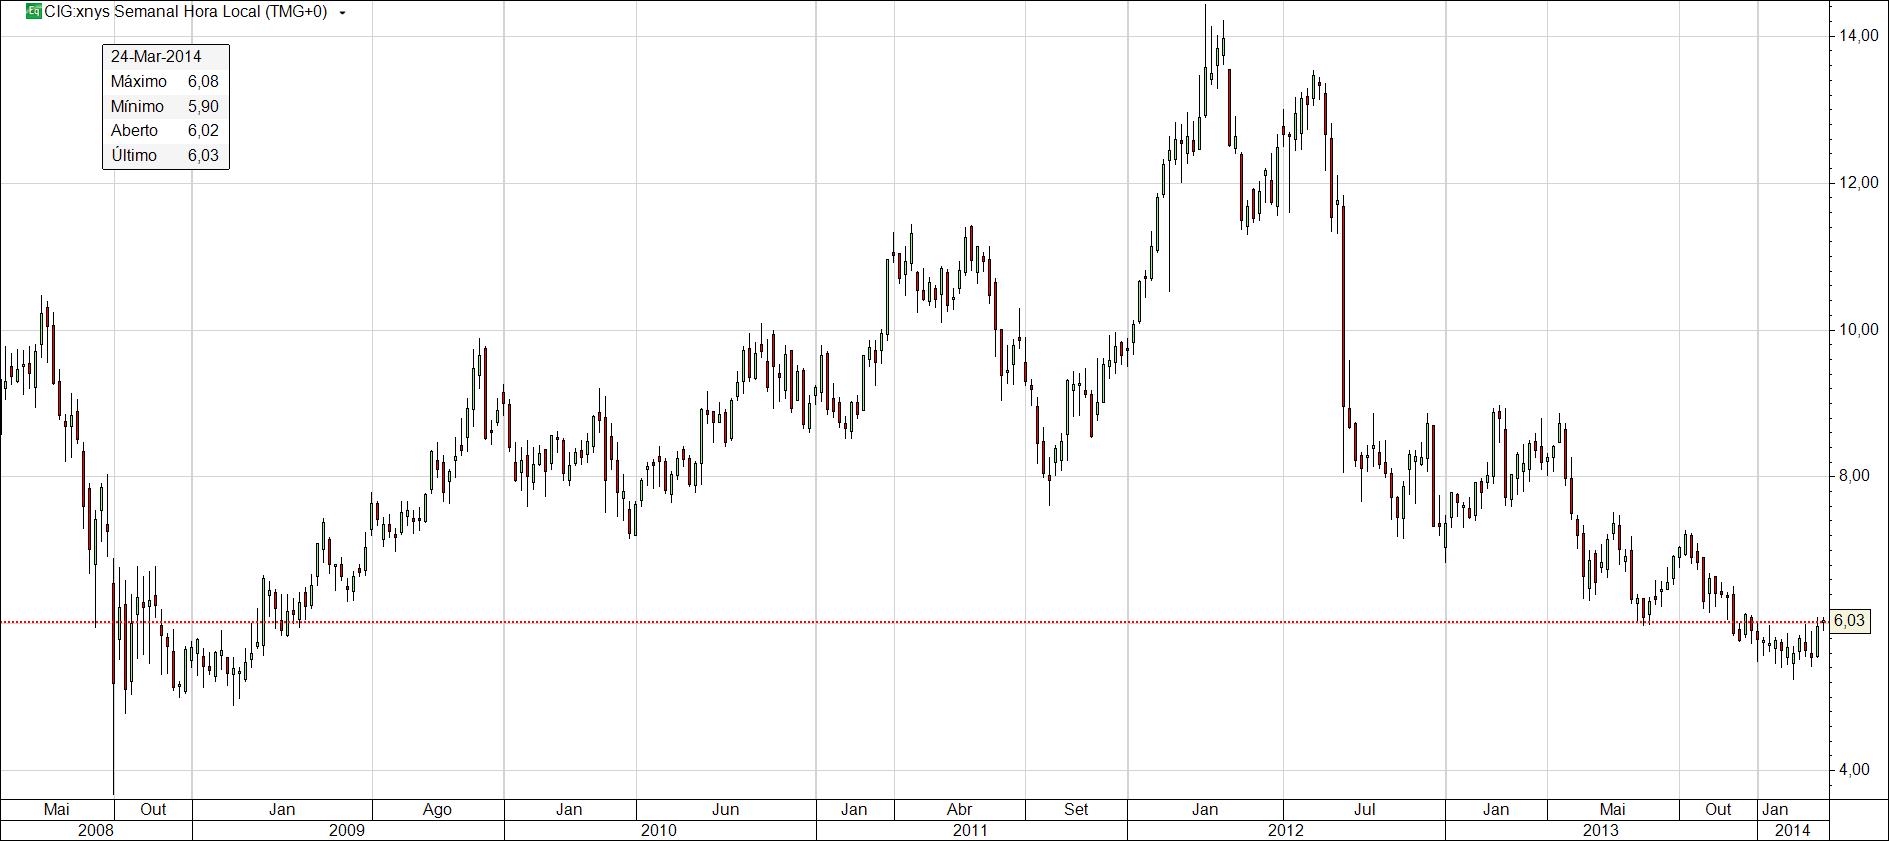Viewport: 1889px width, 841px height.
Task: Click the Ago month label on the time axis
Action: click(438, 809)
